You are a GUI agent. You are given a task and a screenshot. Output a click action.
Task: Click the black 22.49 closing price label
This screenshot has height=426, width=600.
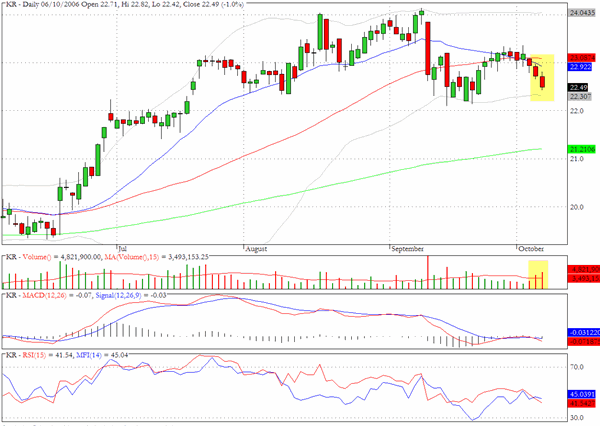[x=580, y=88]
